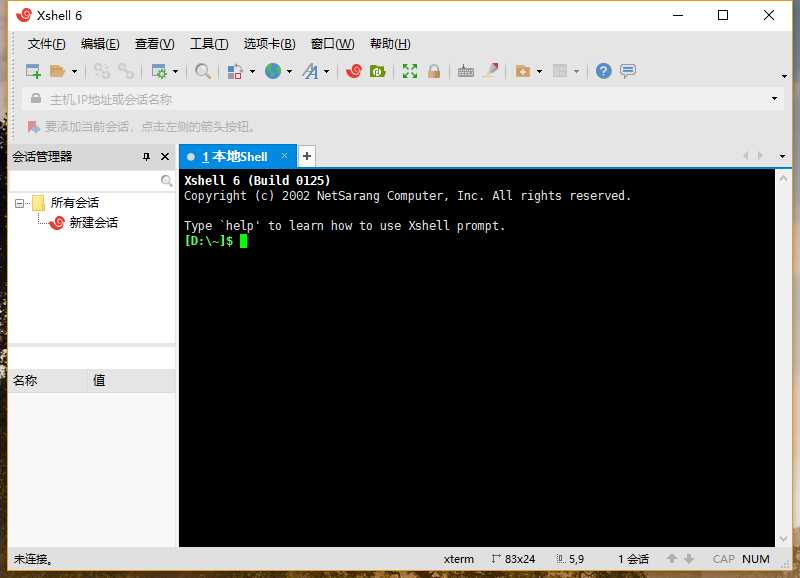
Task: Open the 文件(F) menu
Action: 46,44
